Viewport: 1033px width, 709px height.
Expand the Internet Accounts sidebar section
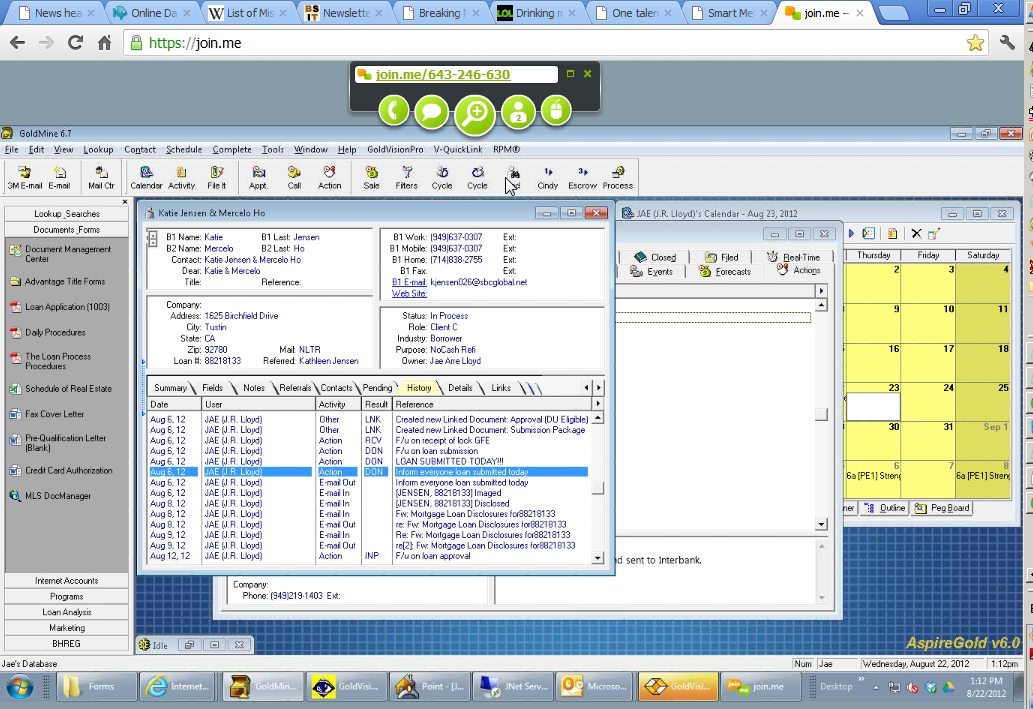[67, 580]
